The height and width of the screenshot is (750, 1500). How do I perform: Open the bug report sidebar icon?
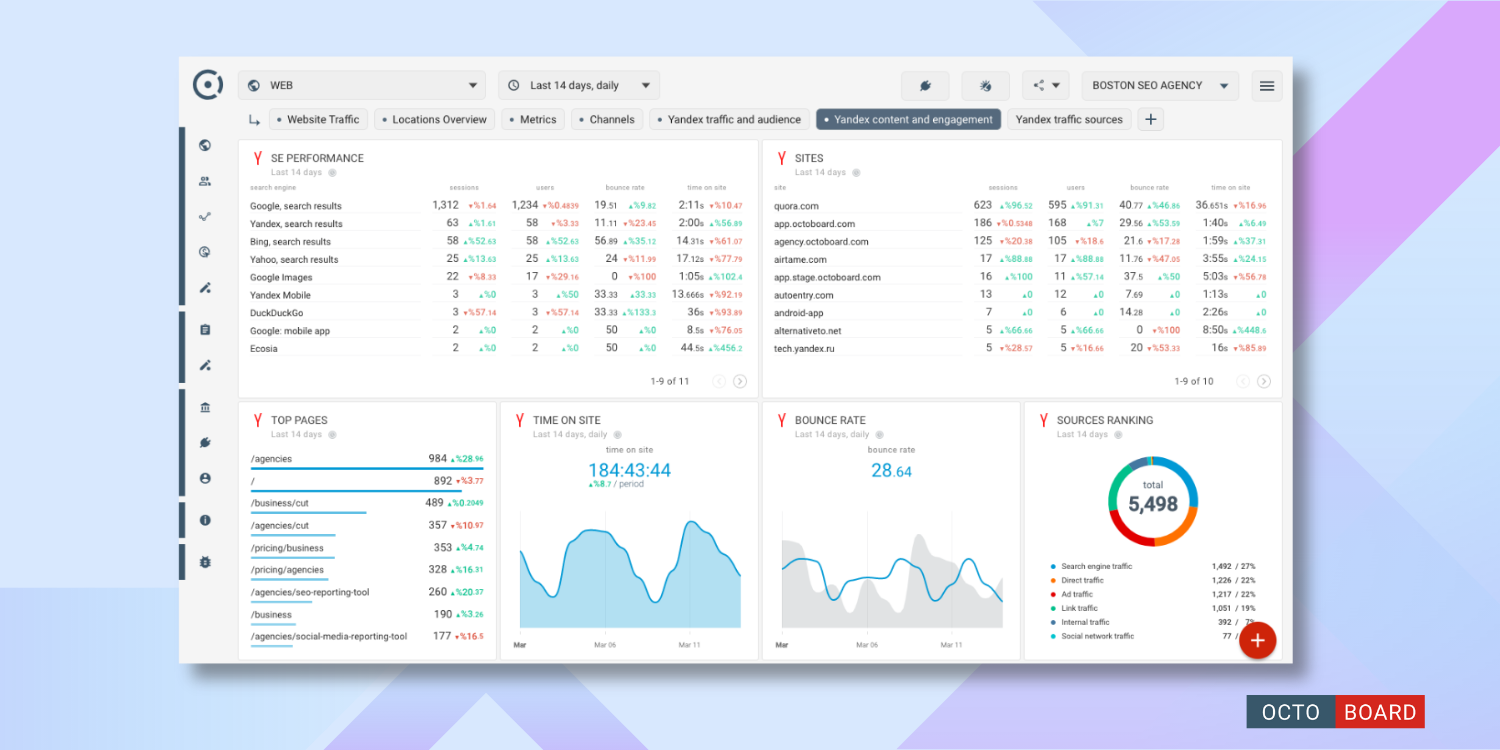coord(205,562)
